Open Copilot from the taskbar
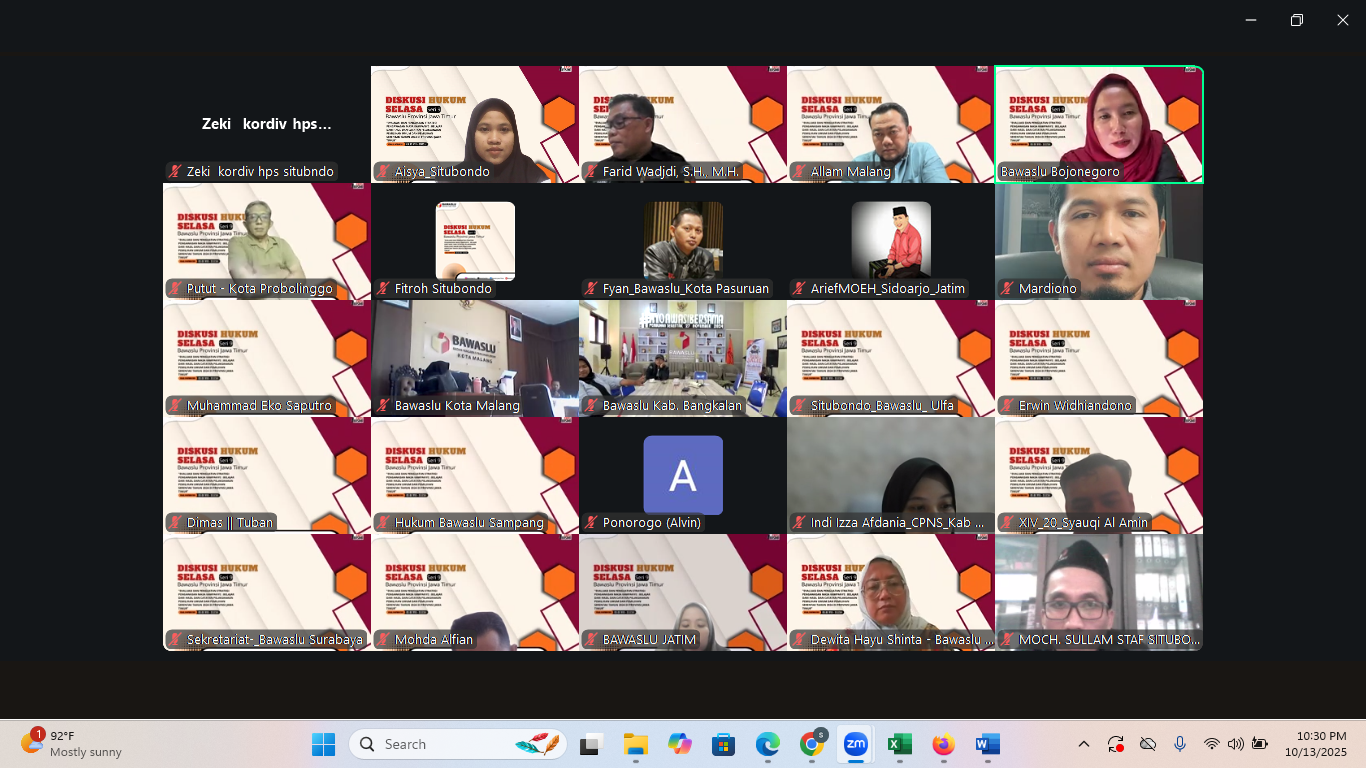 679,744
